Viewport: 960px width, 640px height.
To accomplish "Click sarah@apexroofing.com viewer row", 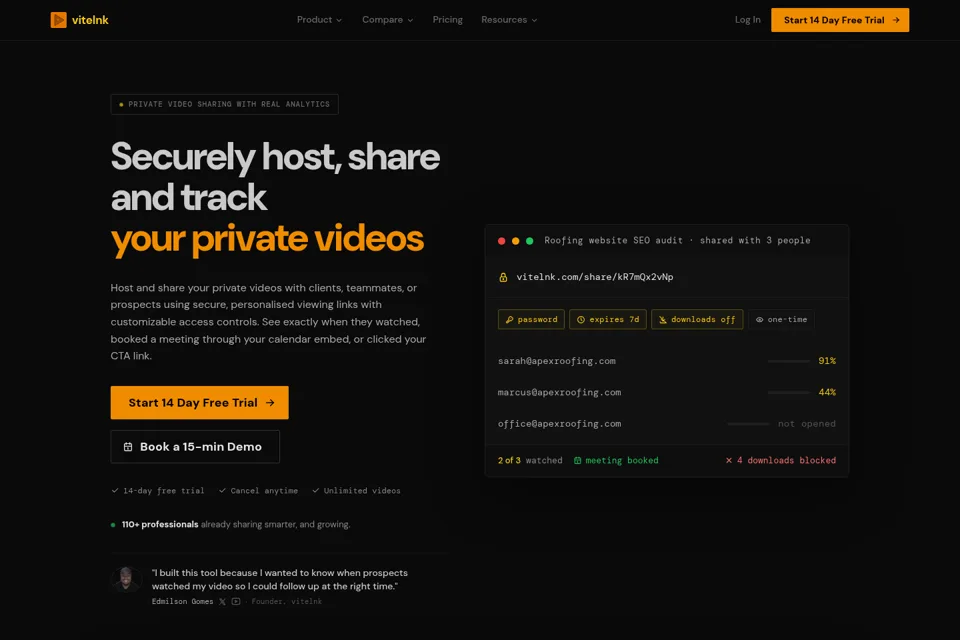I will (x=667, y=361).
